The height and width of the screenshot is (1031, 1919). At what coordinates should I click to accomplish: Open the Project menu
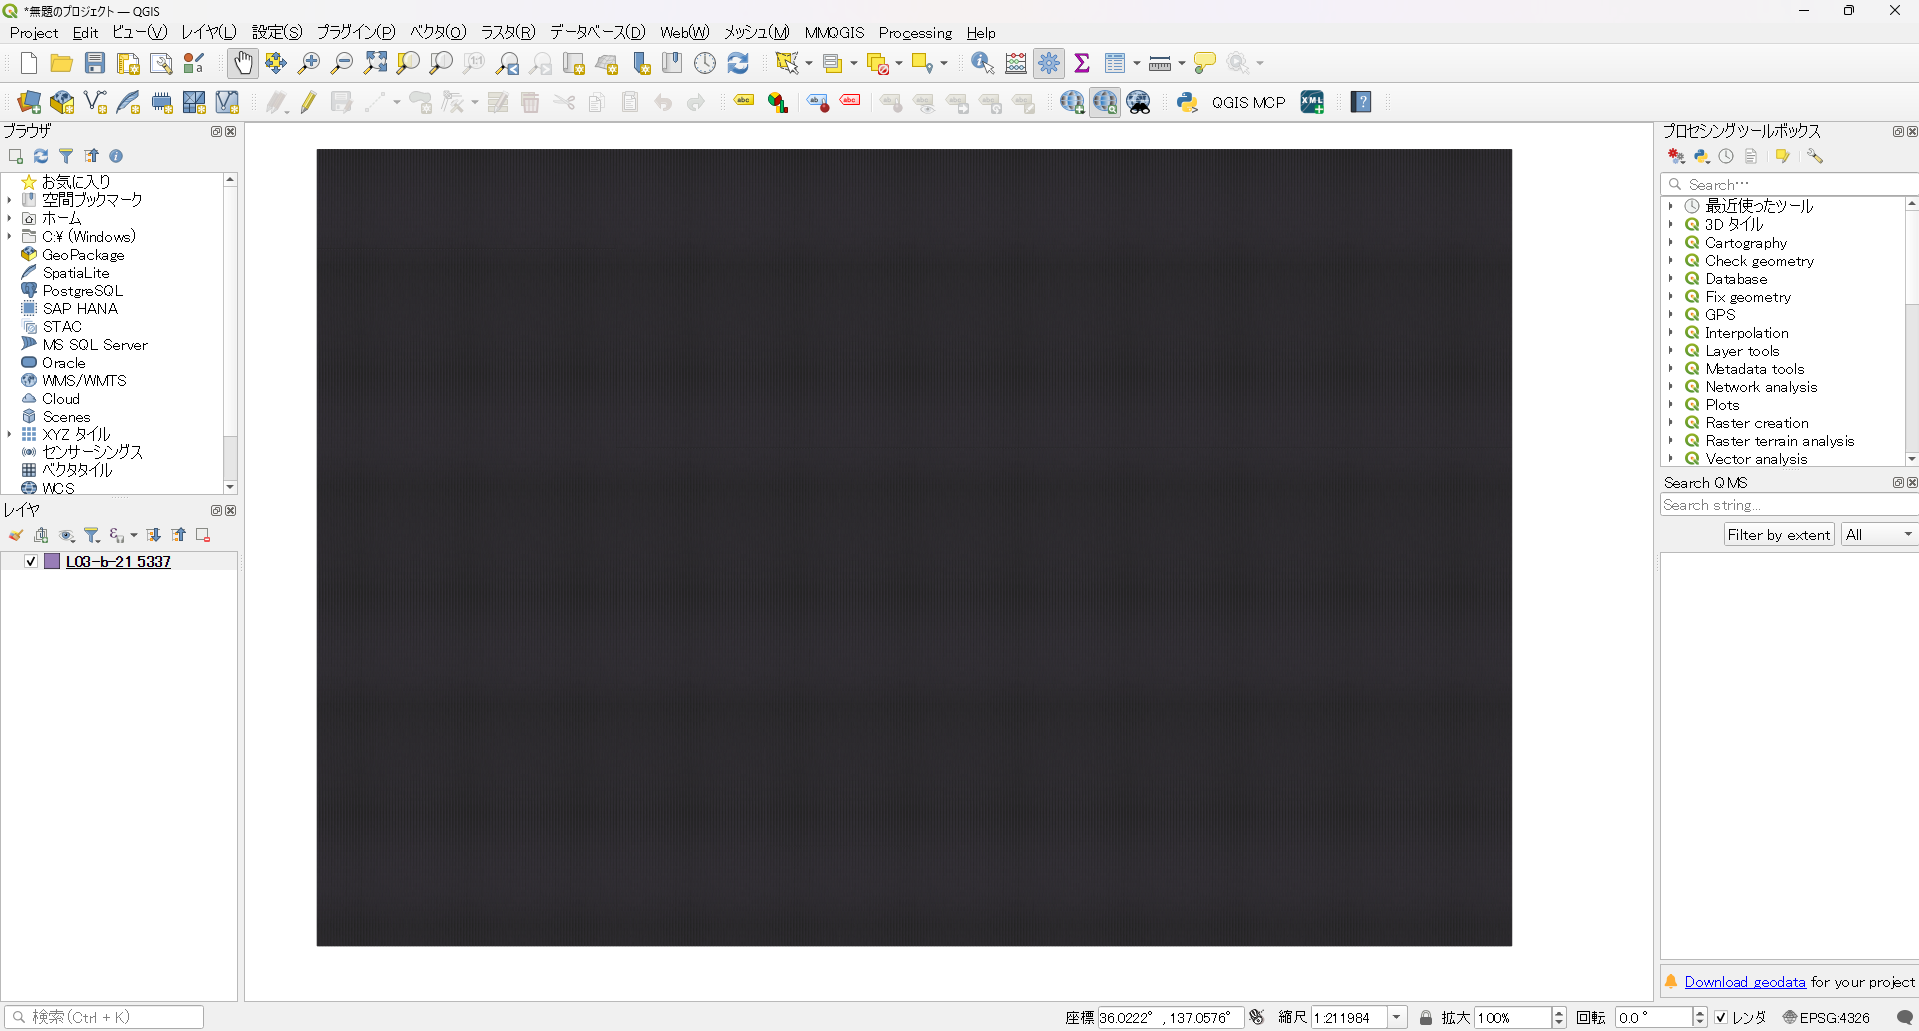(x=34, y=33)
